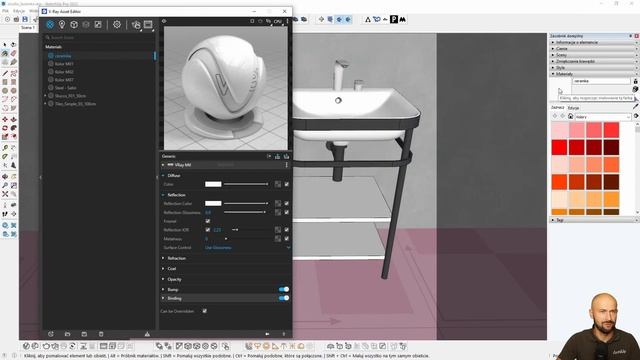Pick the eyedropper sample paint icon in the tray
The height and width of the screenshot is (360, 640).
coord(636,106)
